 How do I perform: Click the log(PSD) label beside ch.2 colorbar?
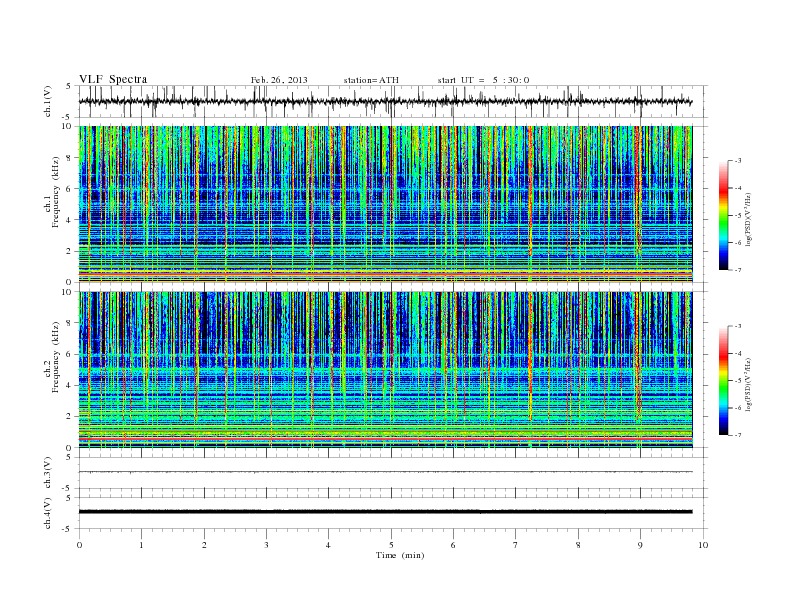(748, 384)
